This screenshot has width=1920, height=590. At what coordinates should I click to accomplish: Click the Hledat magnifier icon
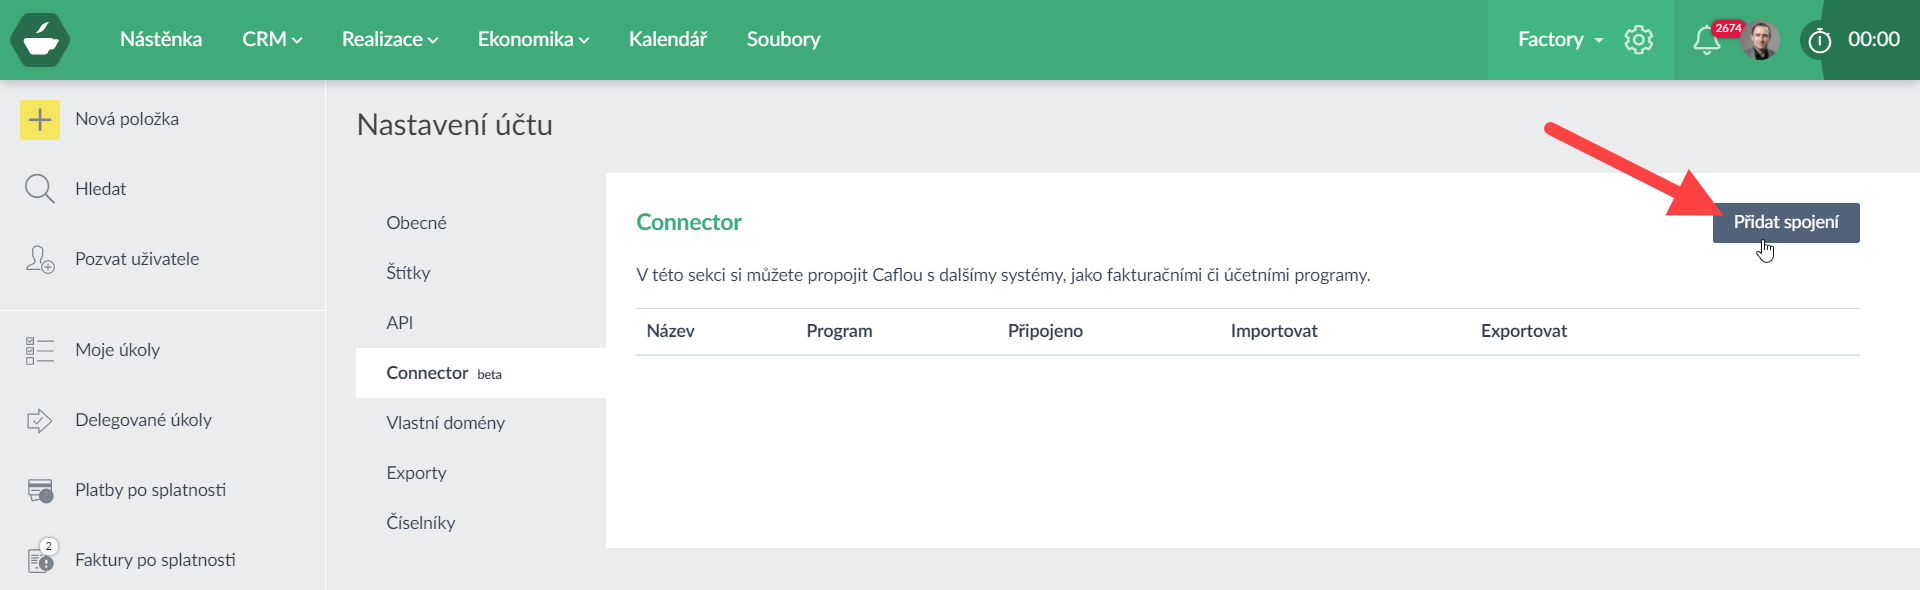pyautogui.click(x=40, y=189)
